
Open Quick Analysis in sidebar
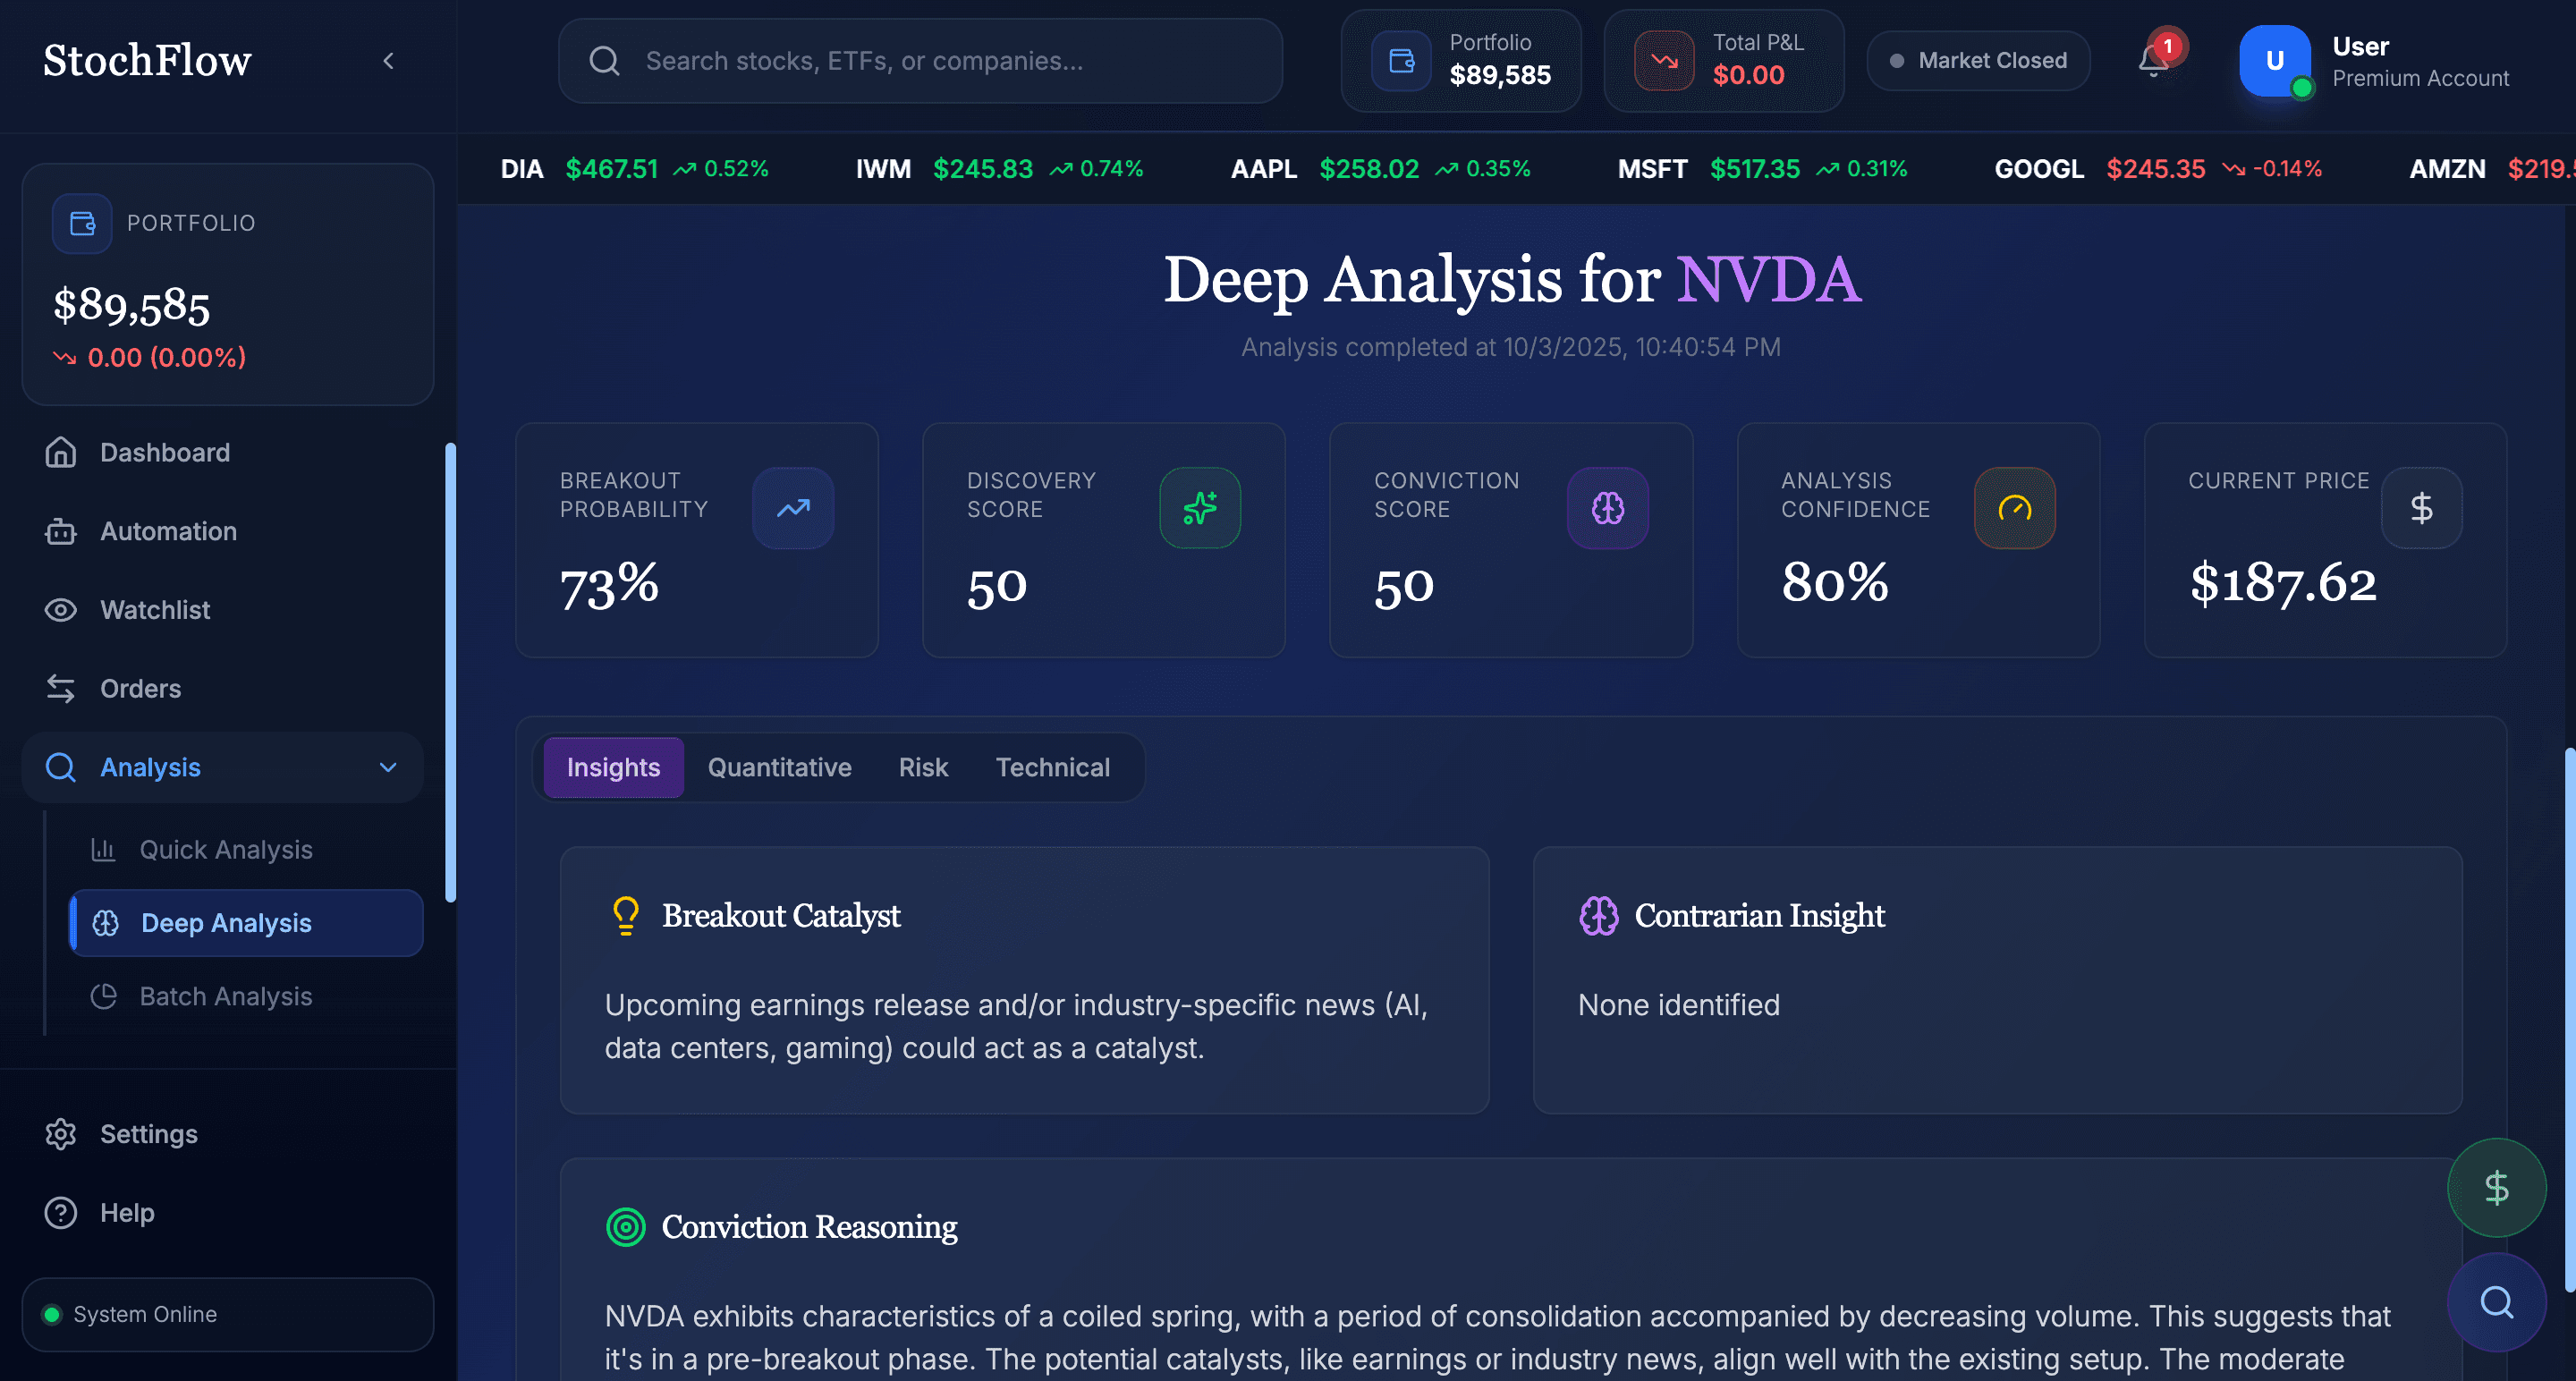[226, 849]
